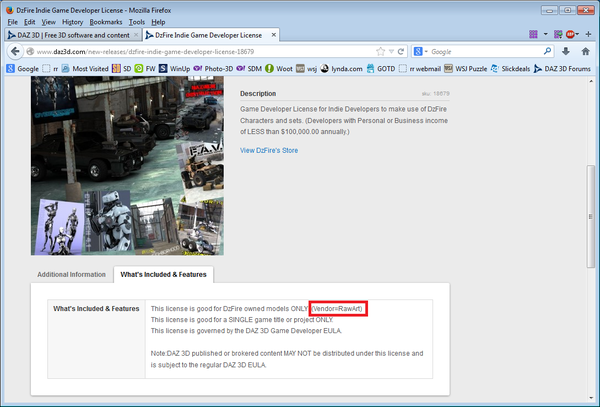The width and height of the screenshot is (600, 407).
Task: Open the Google bookmark
Action: point(23,68)
